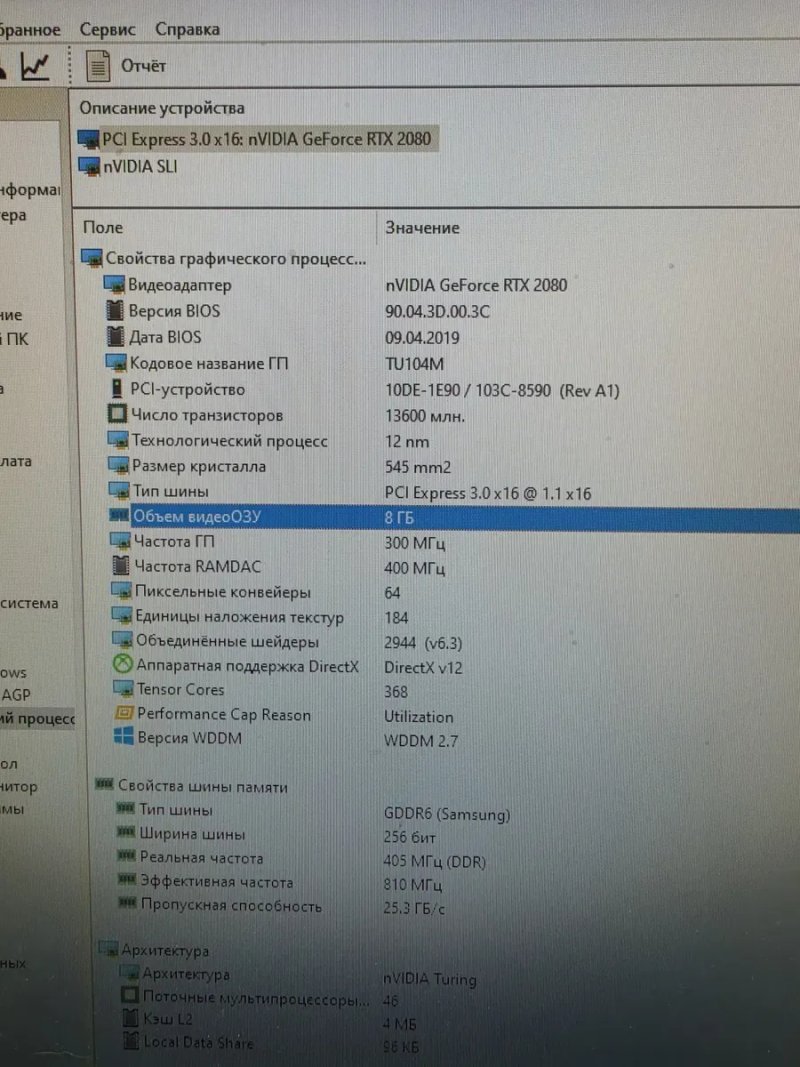Click the Поле column header
The width and height of the screenshot is (800, 1067).
[x=103, y=227]
